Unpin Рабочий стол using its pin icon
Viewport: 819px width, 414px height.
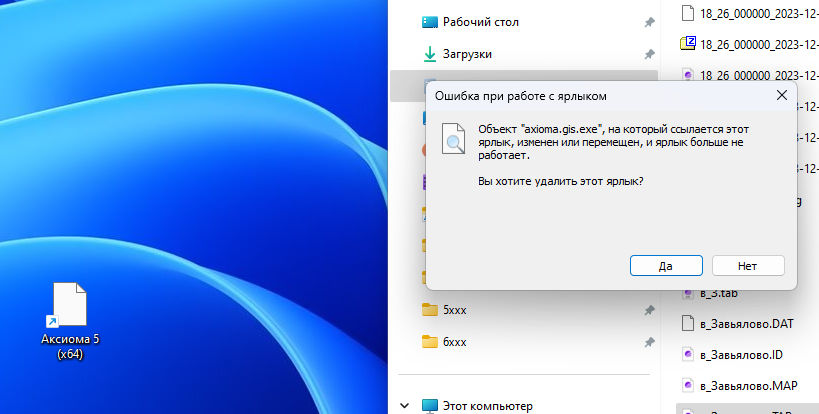(649, 22)
